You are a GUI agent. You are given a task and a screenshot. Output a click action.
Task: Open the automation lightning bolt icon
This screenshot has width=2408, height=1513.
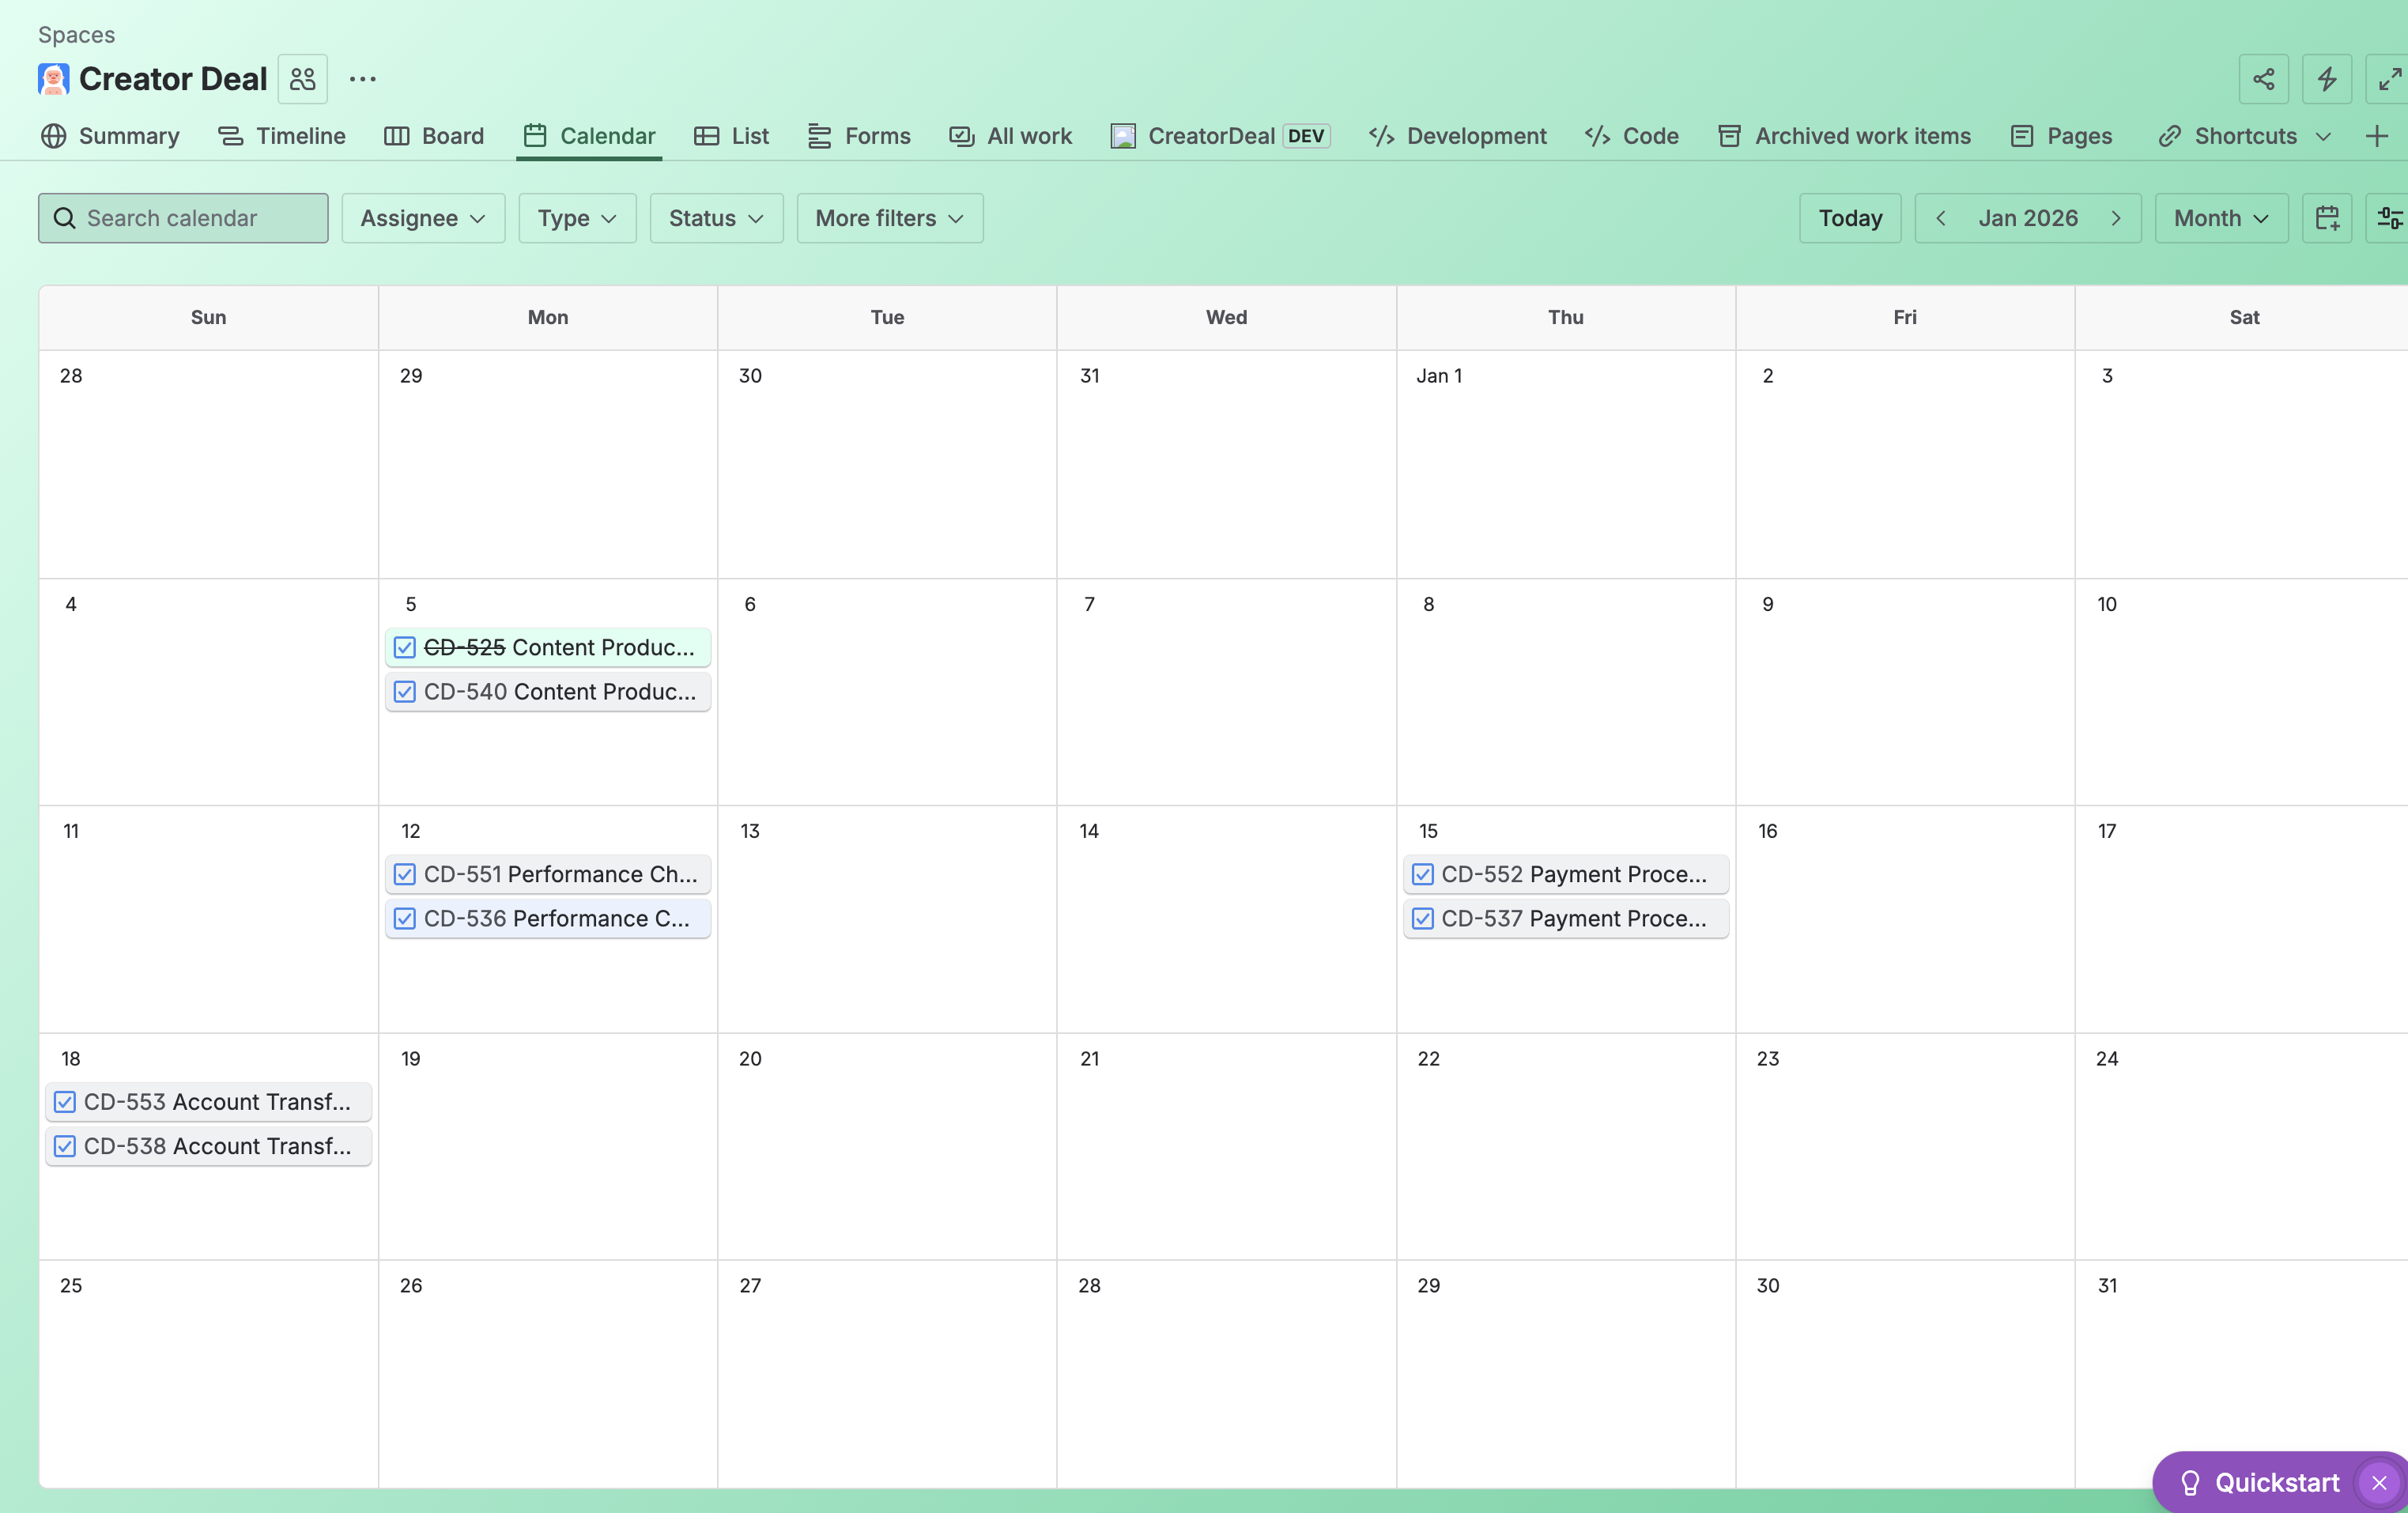pyautogui.click(x=2326, y=79)
